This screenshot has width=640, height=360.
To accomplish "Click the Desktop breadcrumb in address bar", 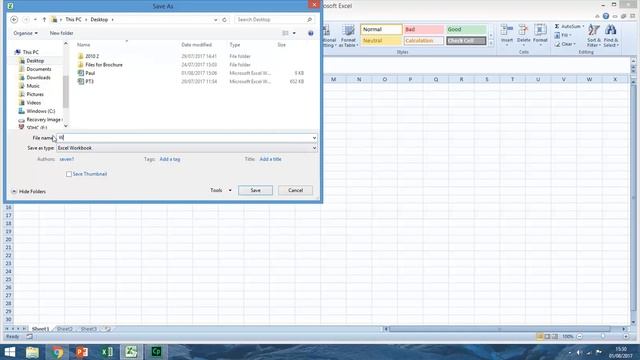I will click(99, 20).
